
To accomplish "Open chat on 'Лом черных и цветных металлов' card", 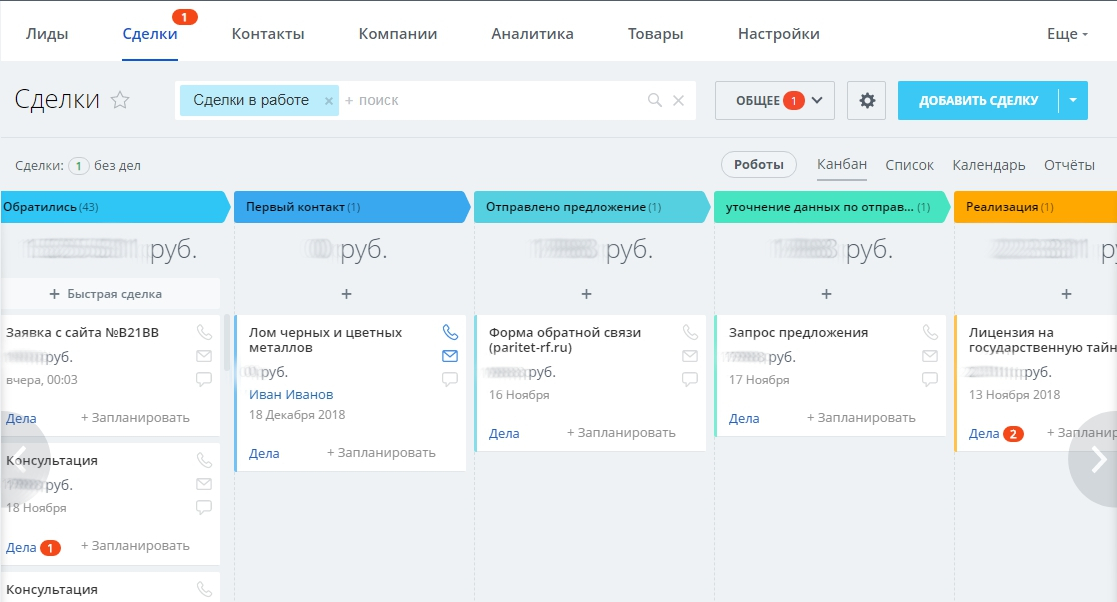I will [x=450, y=379].
